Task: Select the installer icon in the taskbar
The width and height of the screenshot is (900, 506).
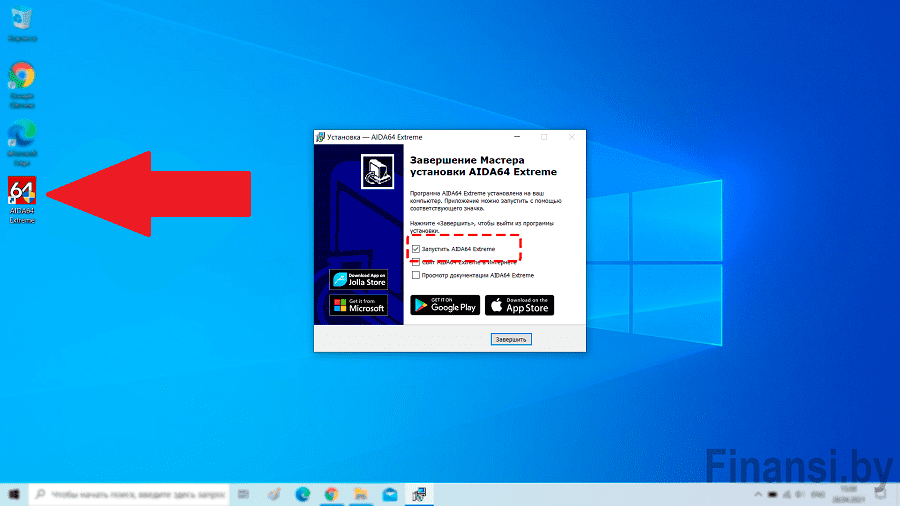Action: click(x=419, y=495)
